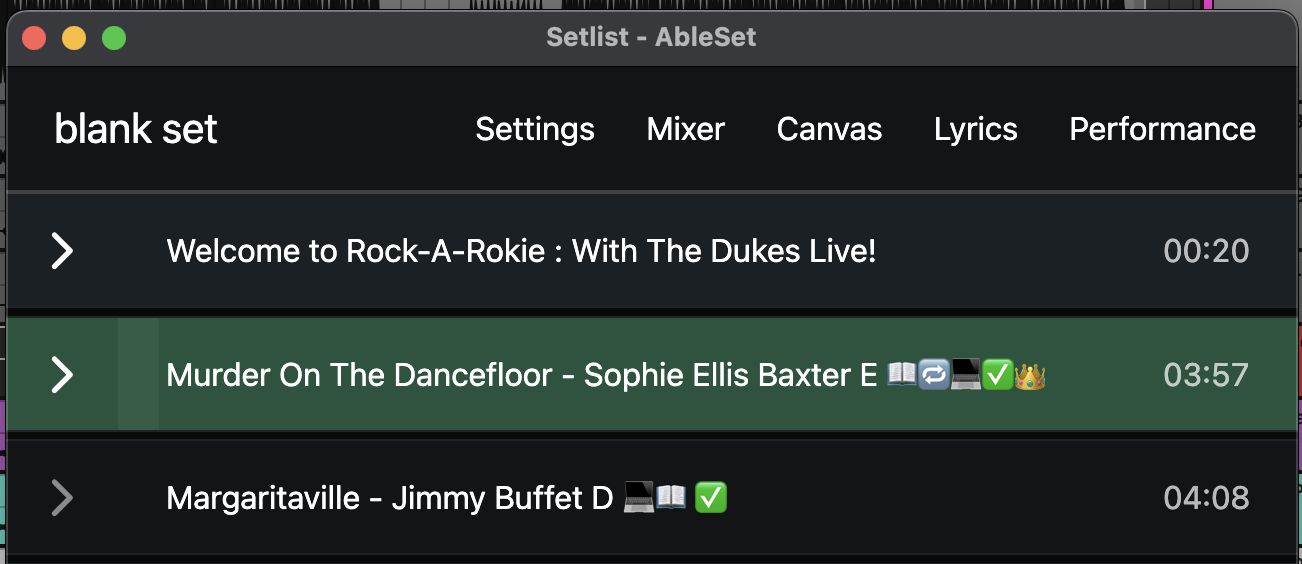The width and height of the screenshot is (1302, 564).
Task: Open the Settings page
Action: point(535,129)
